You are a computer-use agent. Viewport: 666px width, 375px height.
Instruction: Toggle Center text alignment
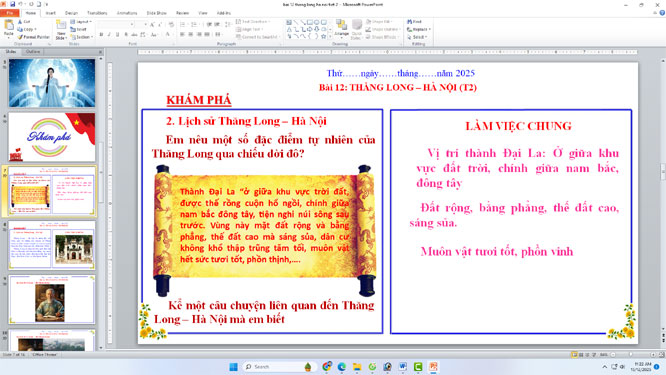point(191,34)
